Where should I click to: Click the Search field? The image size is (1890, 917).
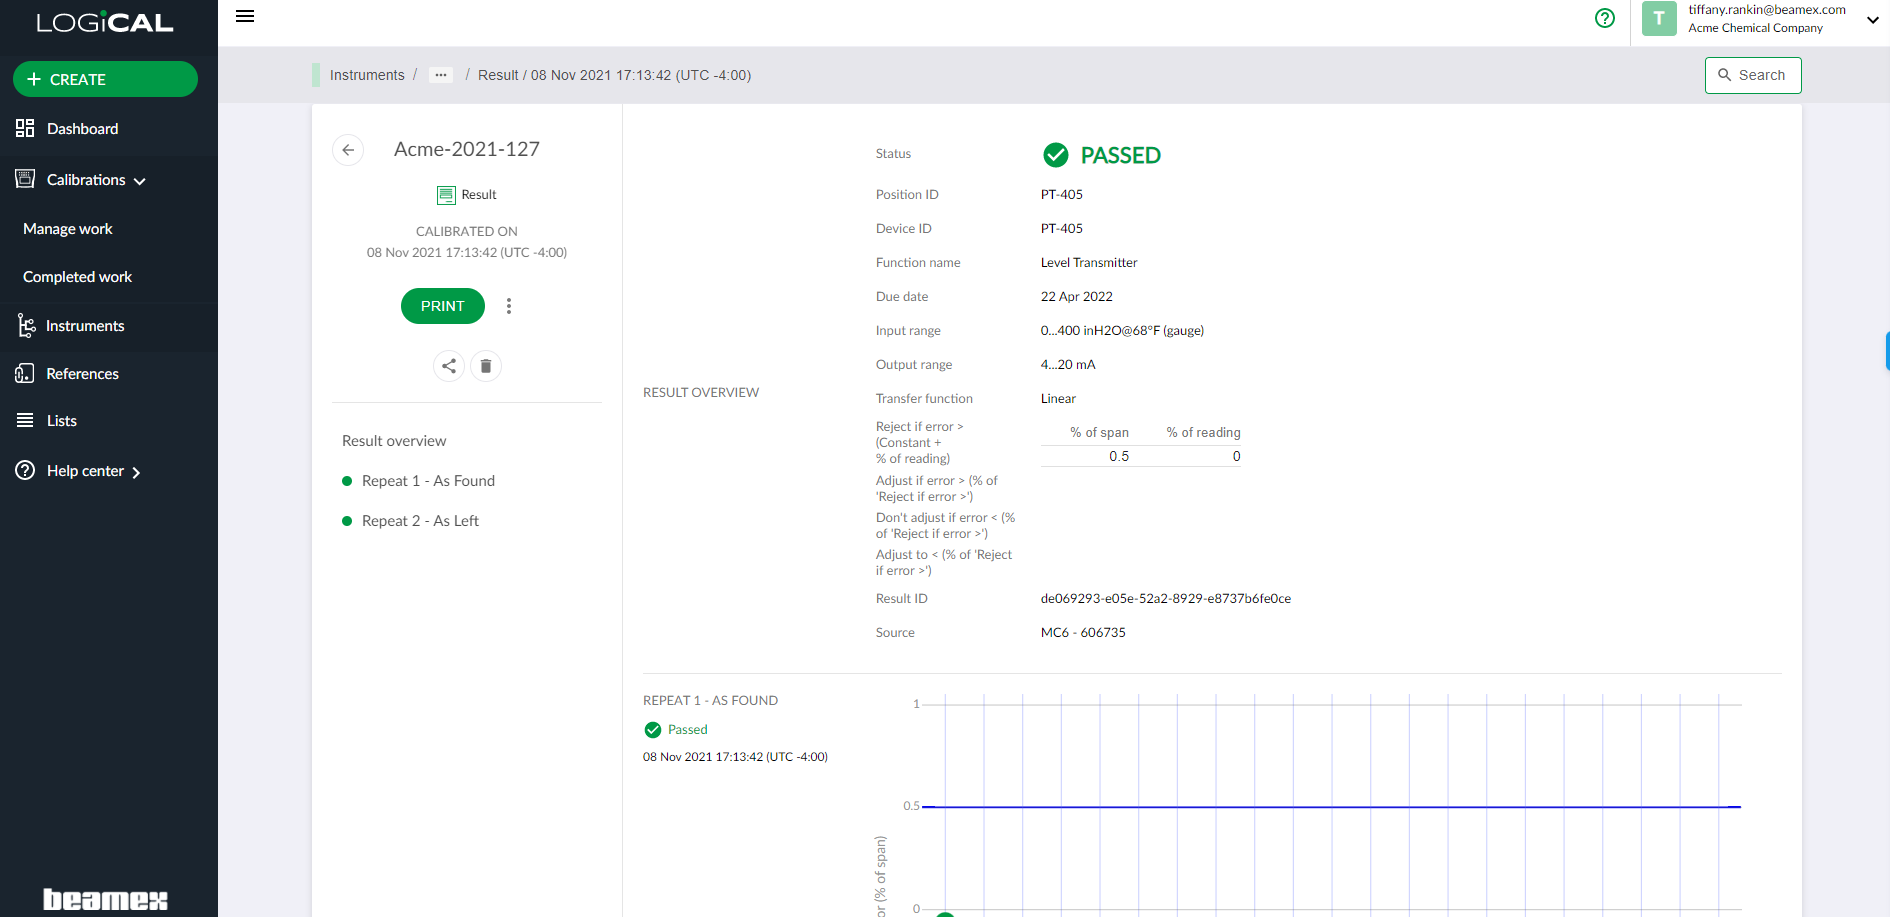pos(1752,75)
